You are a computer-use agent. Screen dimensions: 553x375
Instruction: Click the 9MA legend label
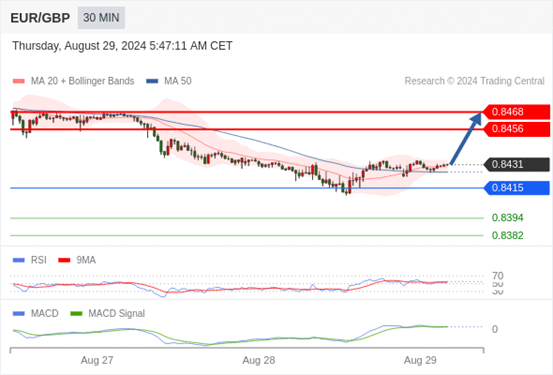tap(86, 260)
